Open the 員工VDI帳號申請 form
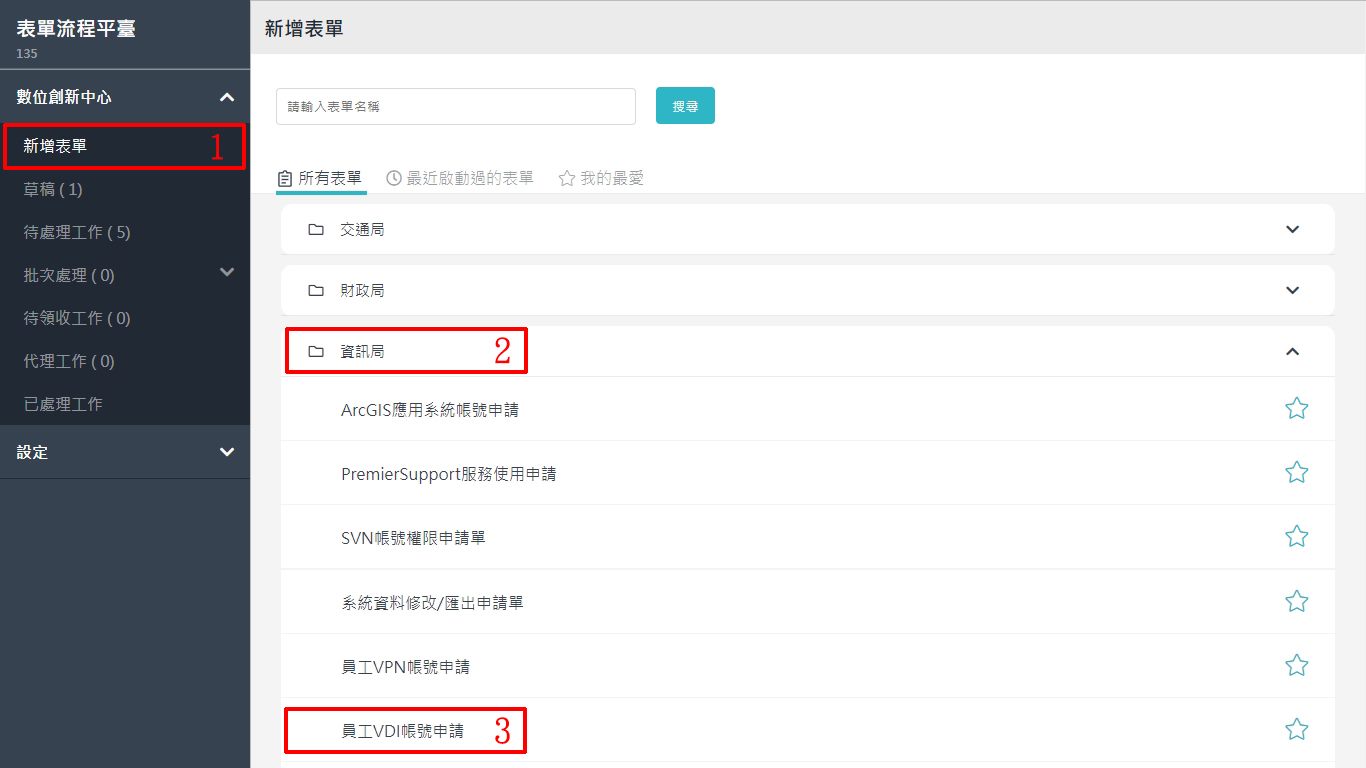Viewport: 1366px width, 768px height. coord(403,731)
